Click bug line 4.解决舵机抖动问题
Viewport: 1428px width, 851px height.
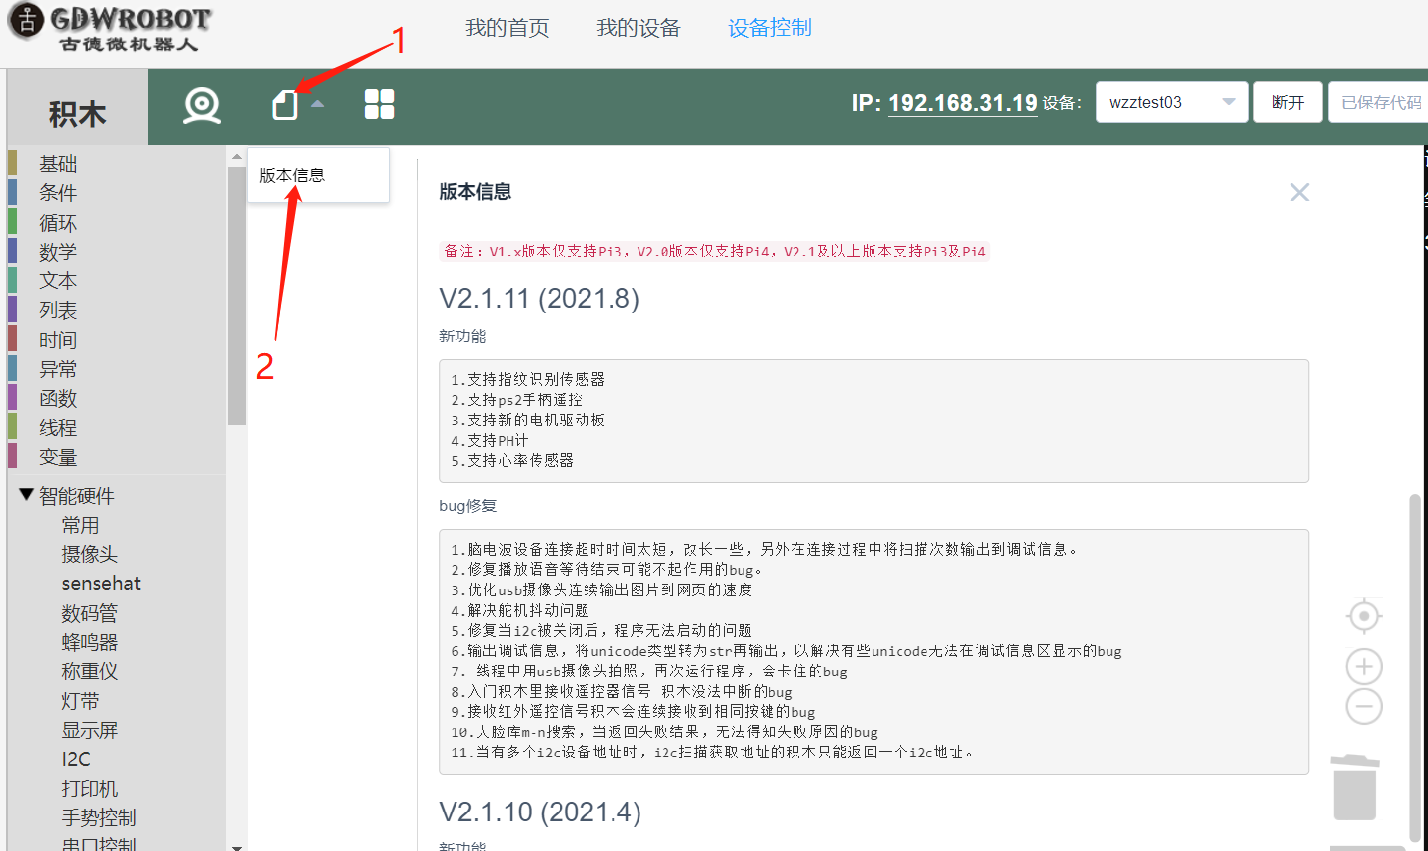pyautogui.click(x=519, y=610)
